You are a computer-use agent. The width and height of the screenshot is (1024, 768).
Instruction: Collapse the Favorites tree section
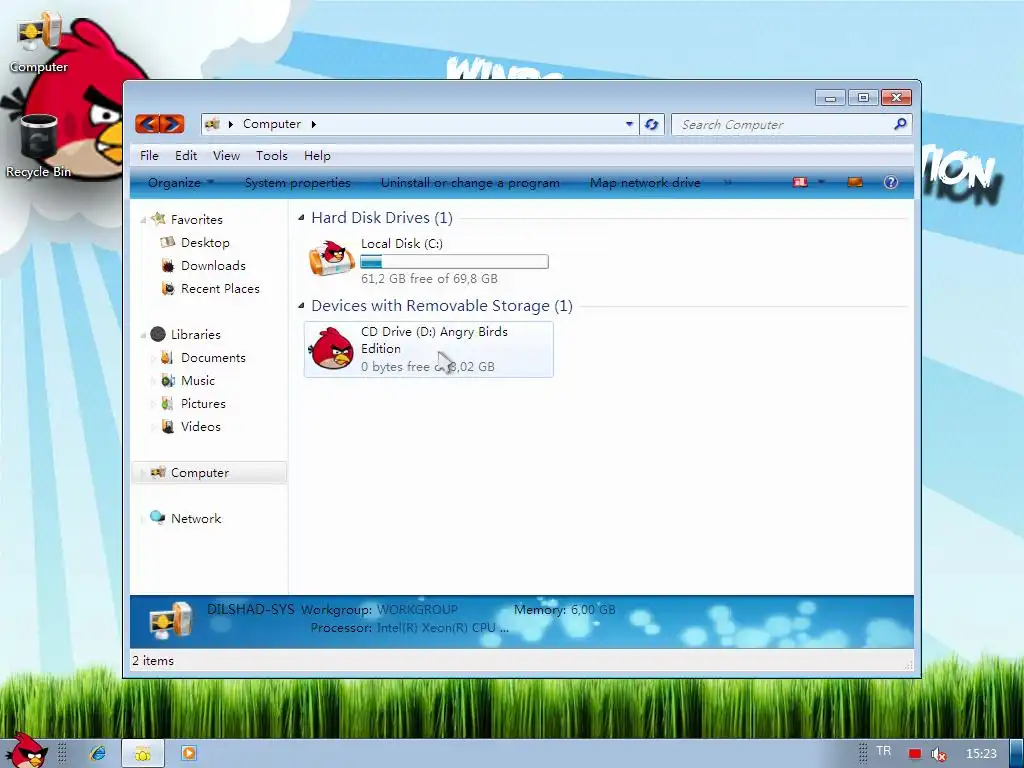tap(143, 220)
